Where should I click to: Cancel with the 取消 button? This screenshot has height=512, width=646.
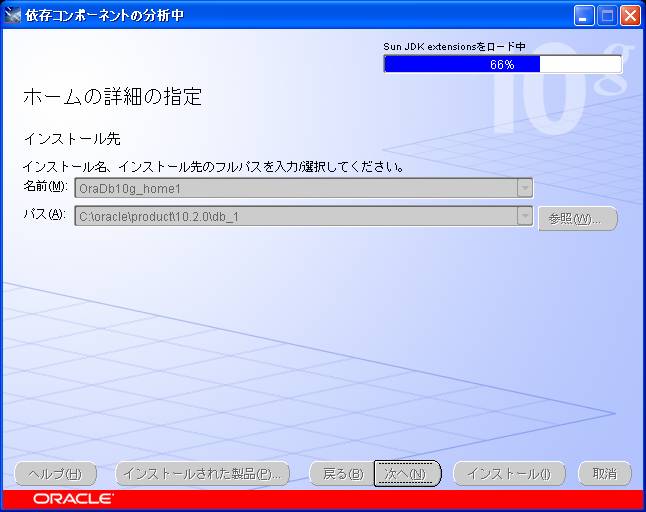point(605,474)
